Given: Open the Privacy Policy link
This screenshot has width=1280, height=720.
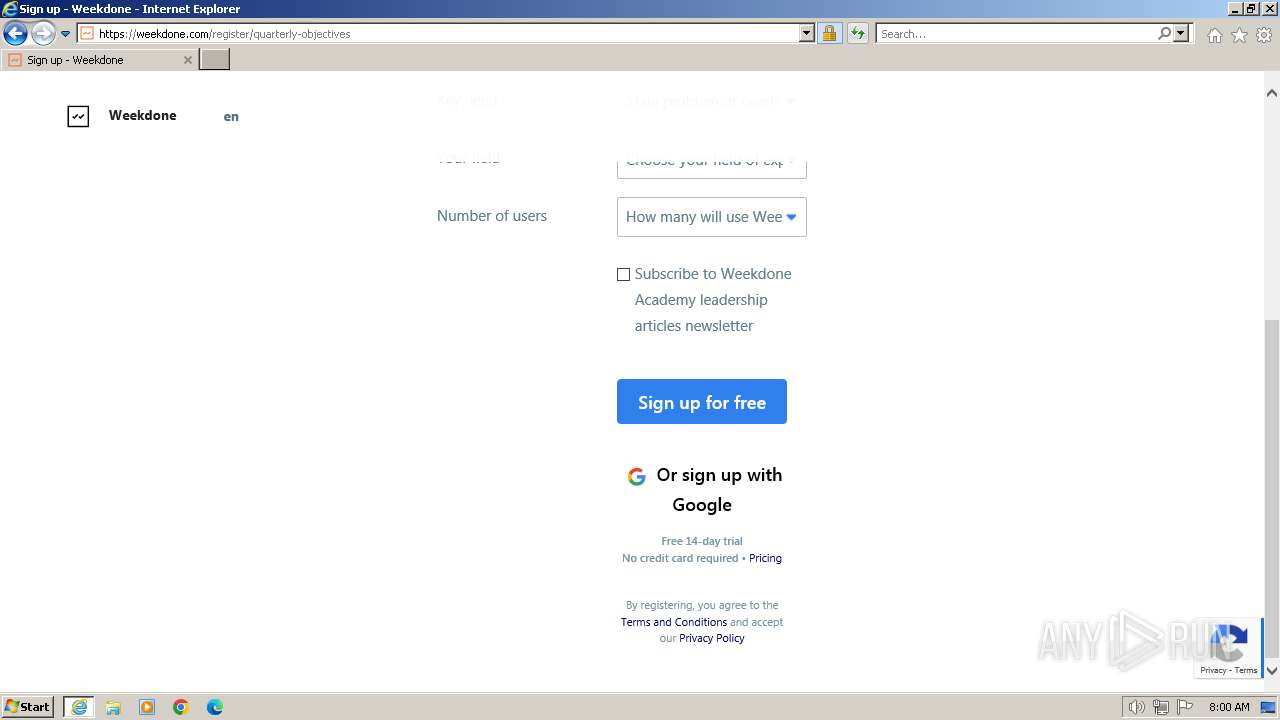Looking at the screenshot, I should [x=711, y=638].
